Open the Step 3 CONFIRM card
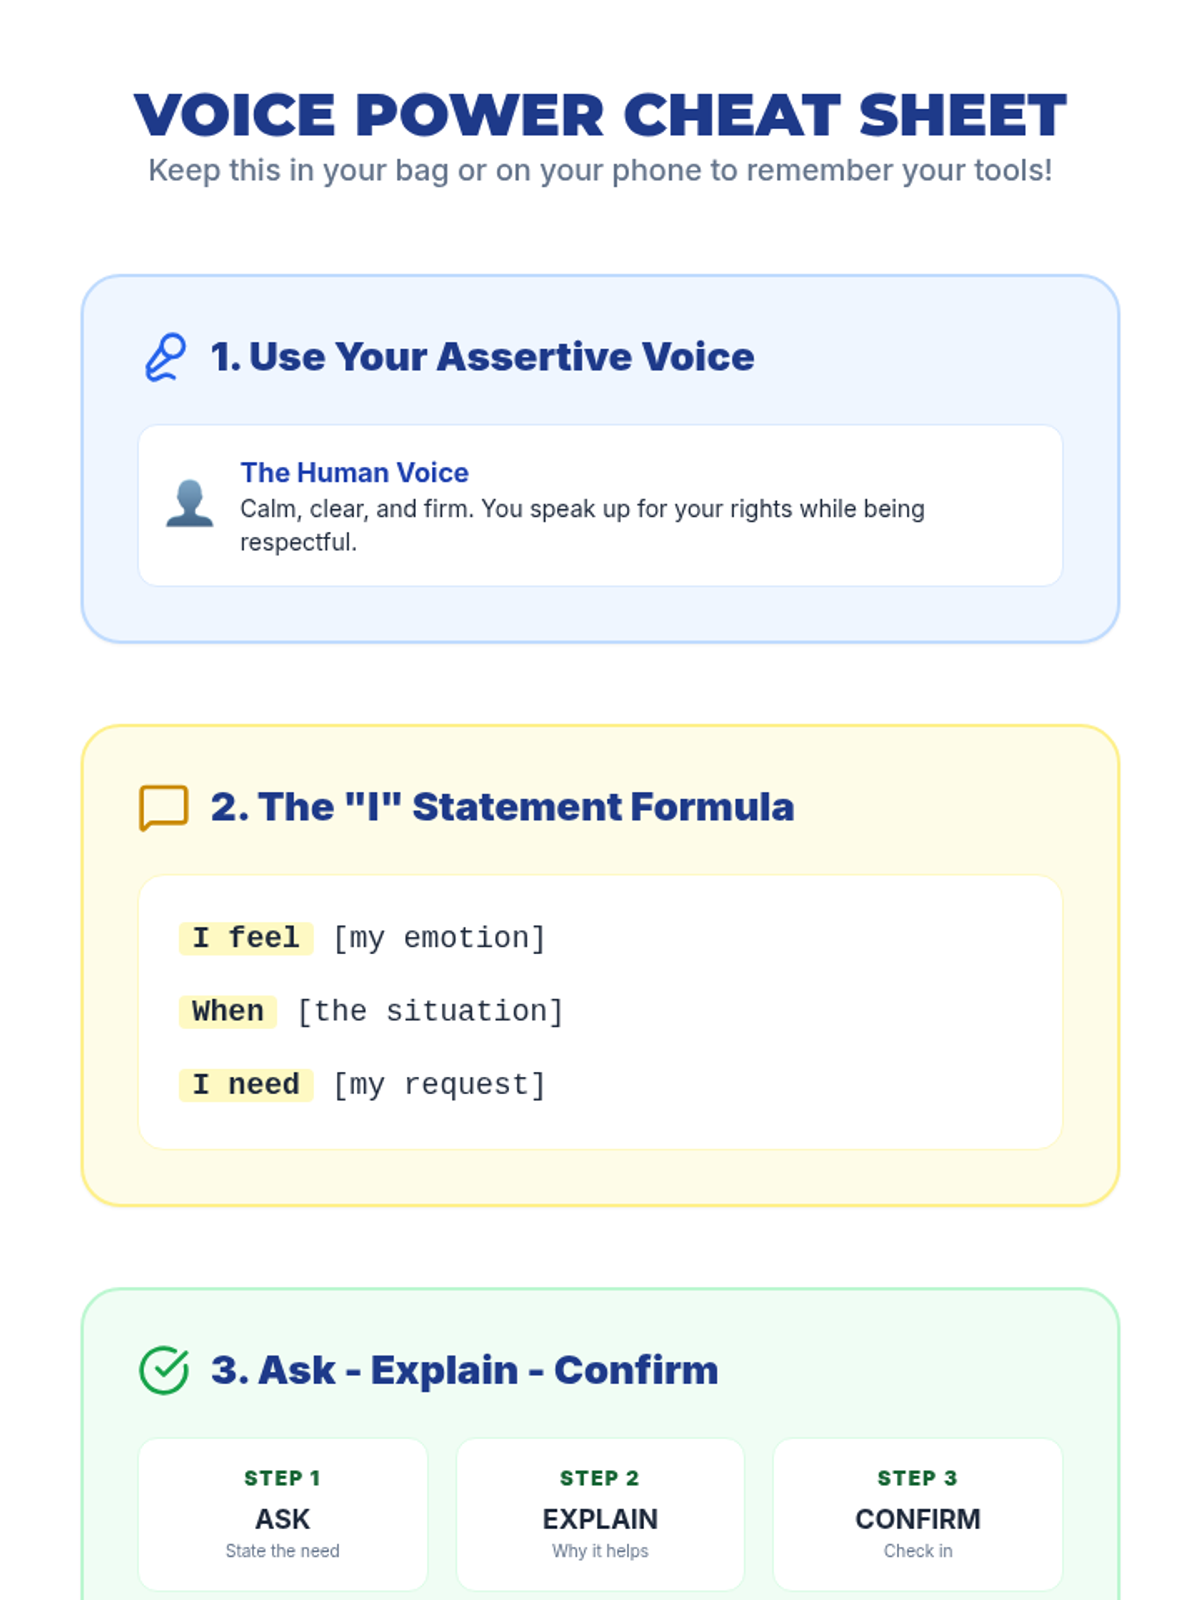Viewport: 1200px width, 1600px height. click(x=918, y=1514)
